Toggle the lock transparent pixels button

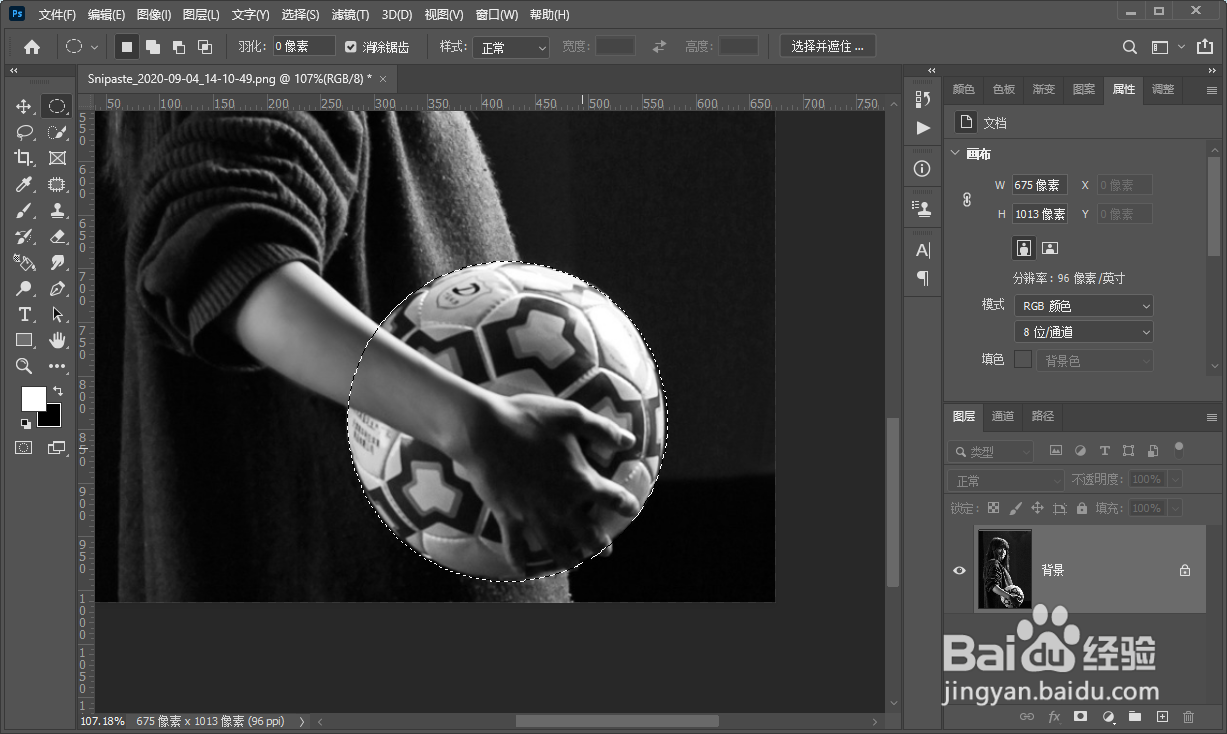pyautogui.click(x=994, y=508)
